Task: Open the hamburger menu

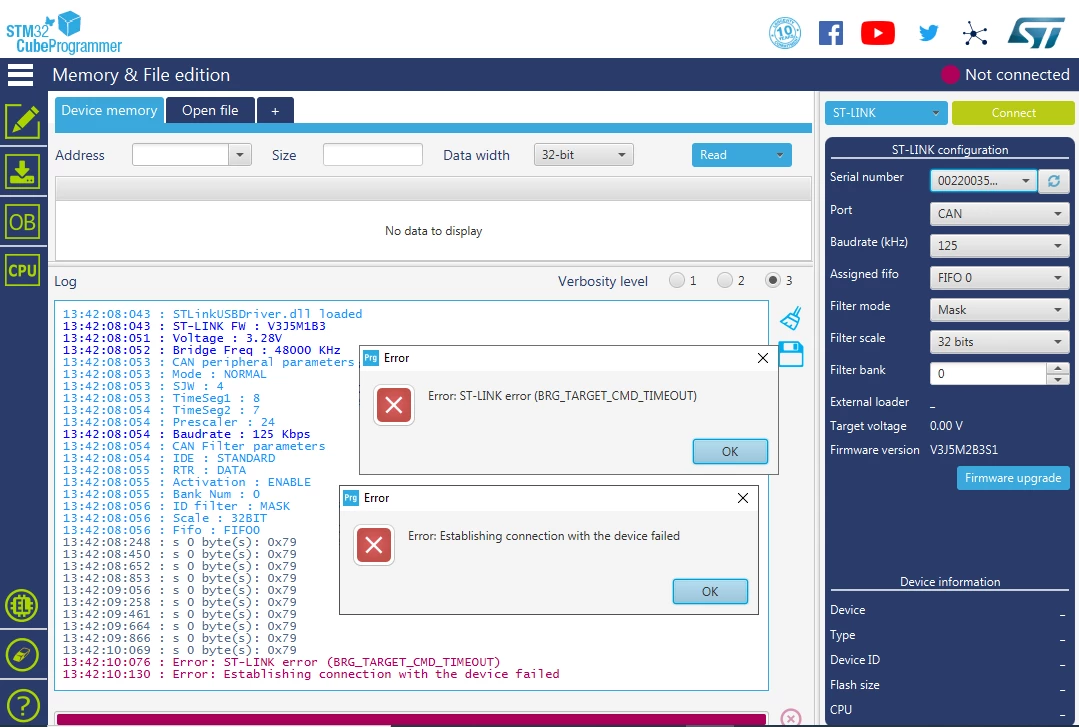Action: pos(21,75)
